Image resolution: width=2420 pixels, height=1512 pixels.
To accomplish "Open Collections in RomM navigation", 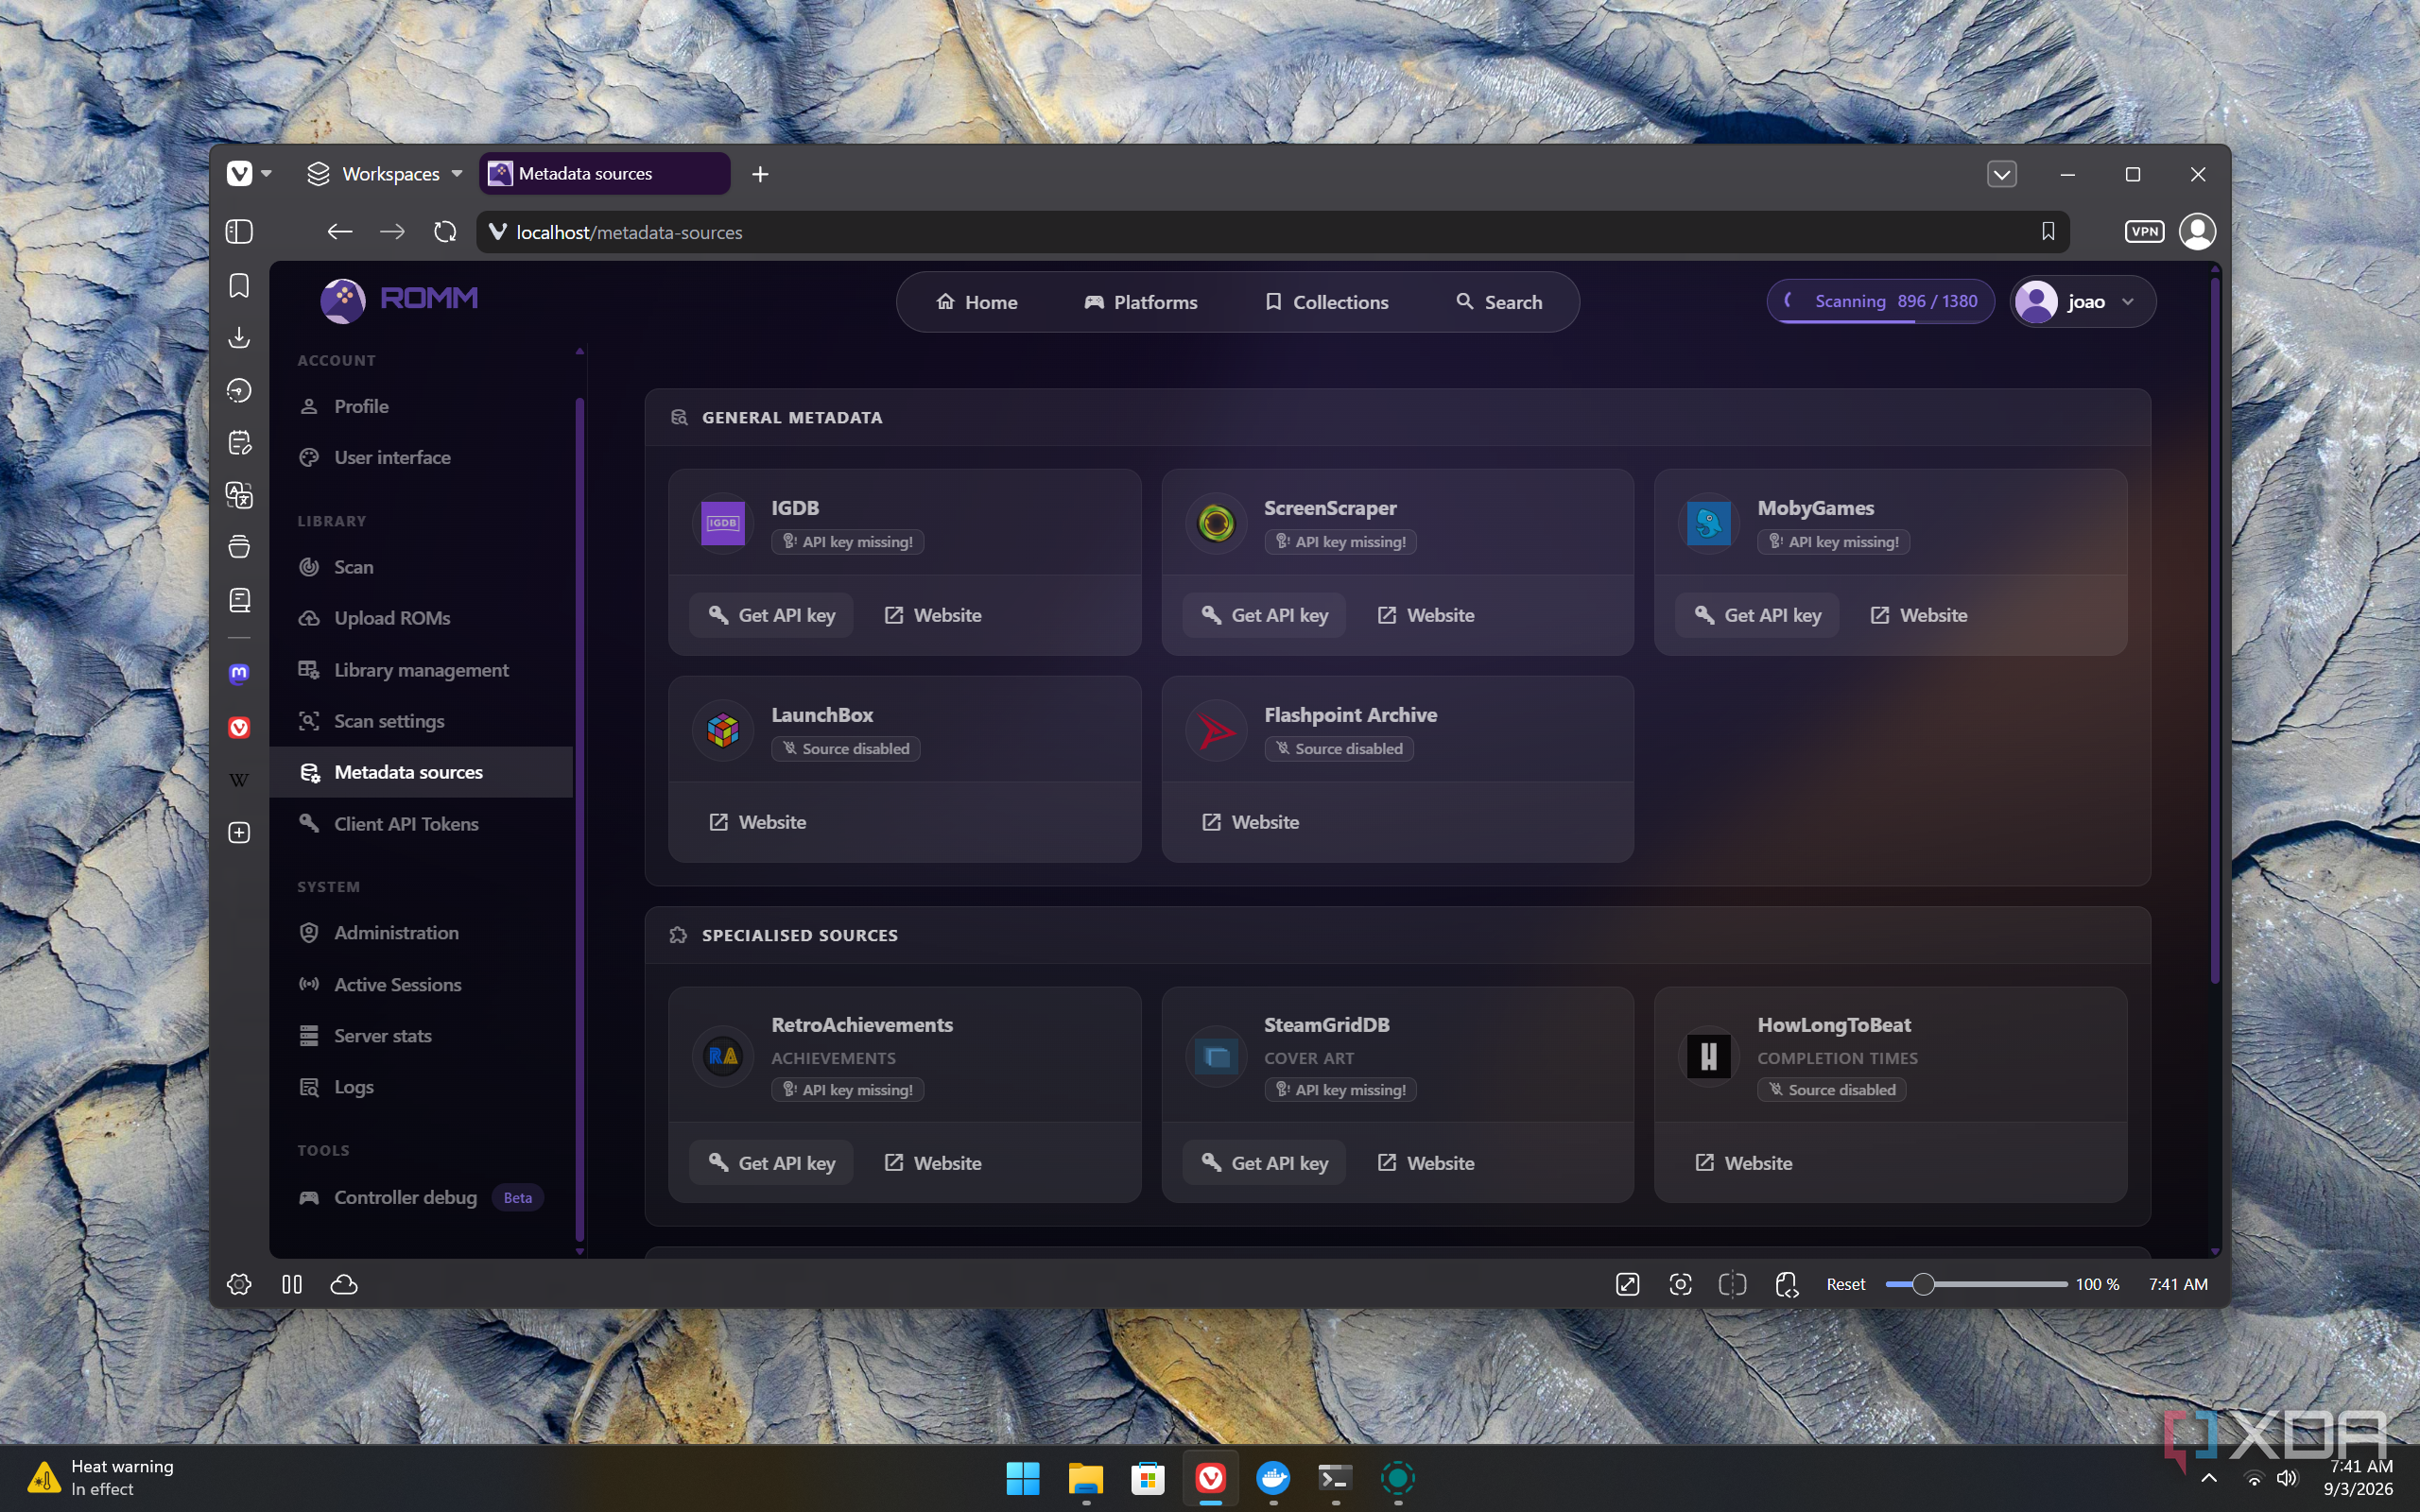I will click(x=1326, y=302).
